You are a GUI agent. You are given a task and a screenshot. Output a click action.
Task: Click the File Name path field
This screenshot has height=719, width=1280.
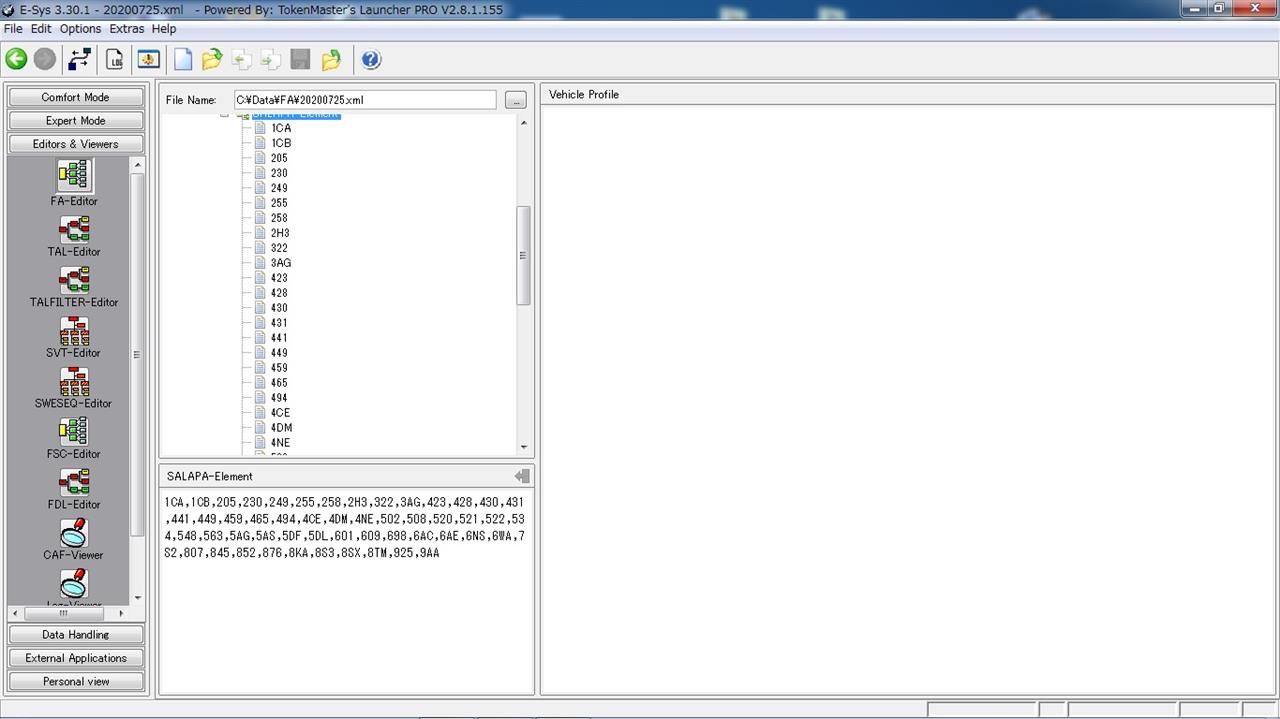click(x=364, y=100)
